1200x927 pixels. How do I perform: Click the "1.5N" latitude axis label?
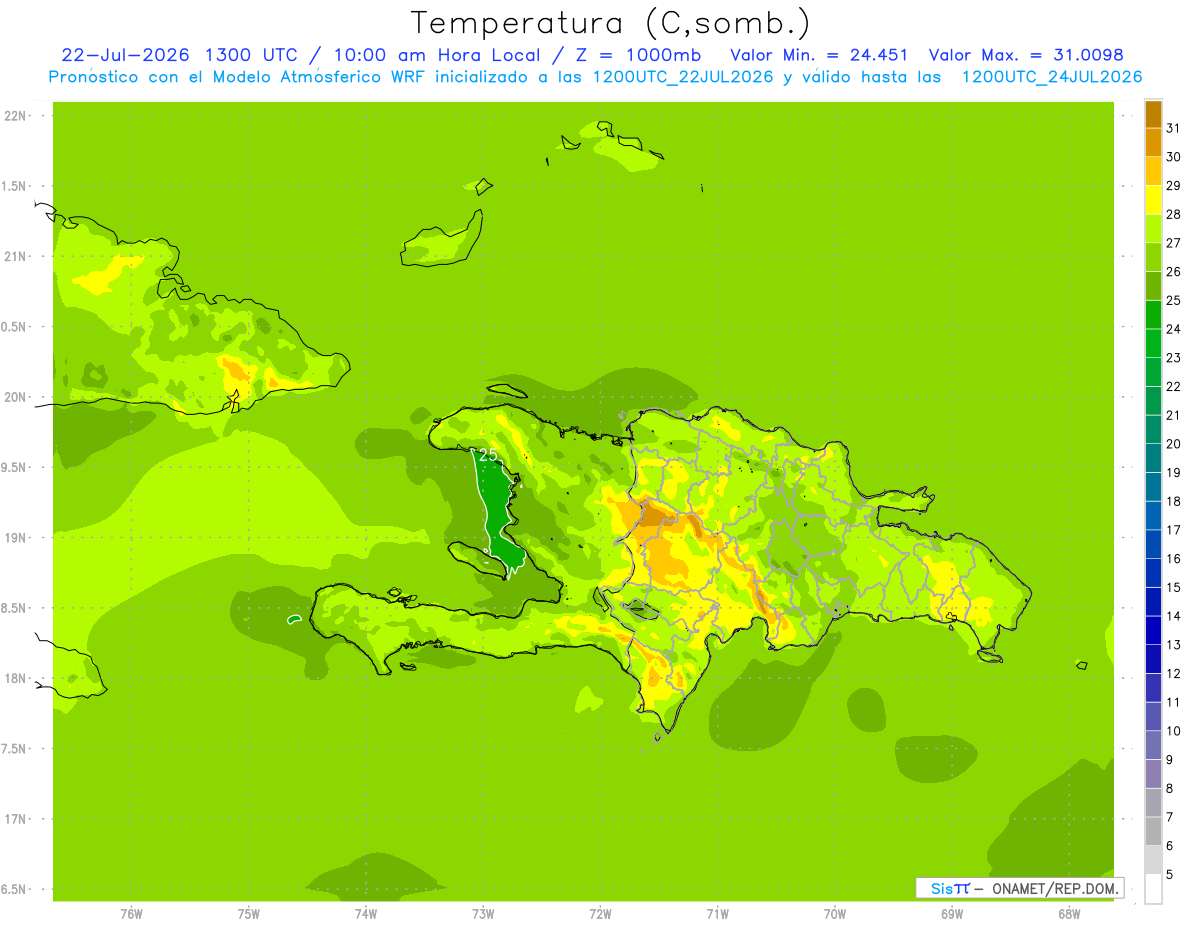pos(15,186)
